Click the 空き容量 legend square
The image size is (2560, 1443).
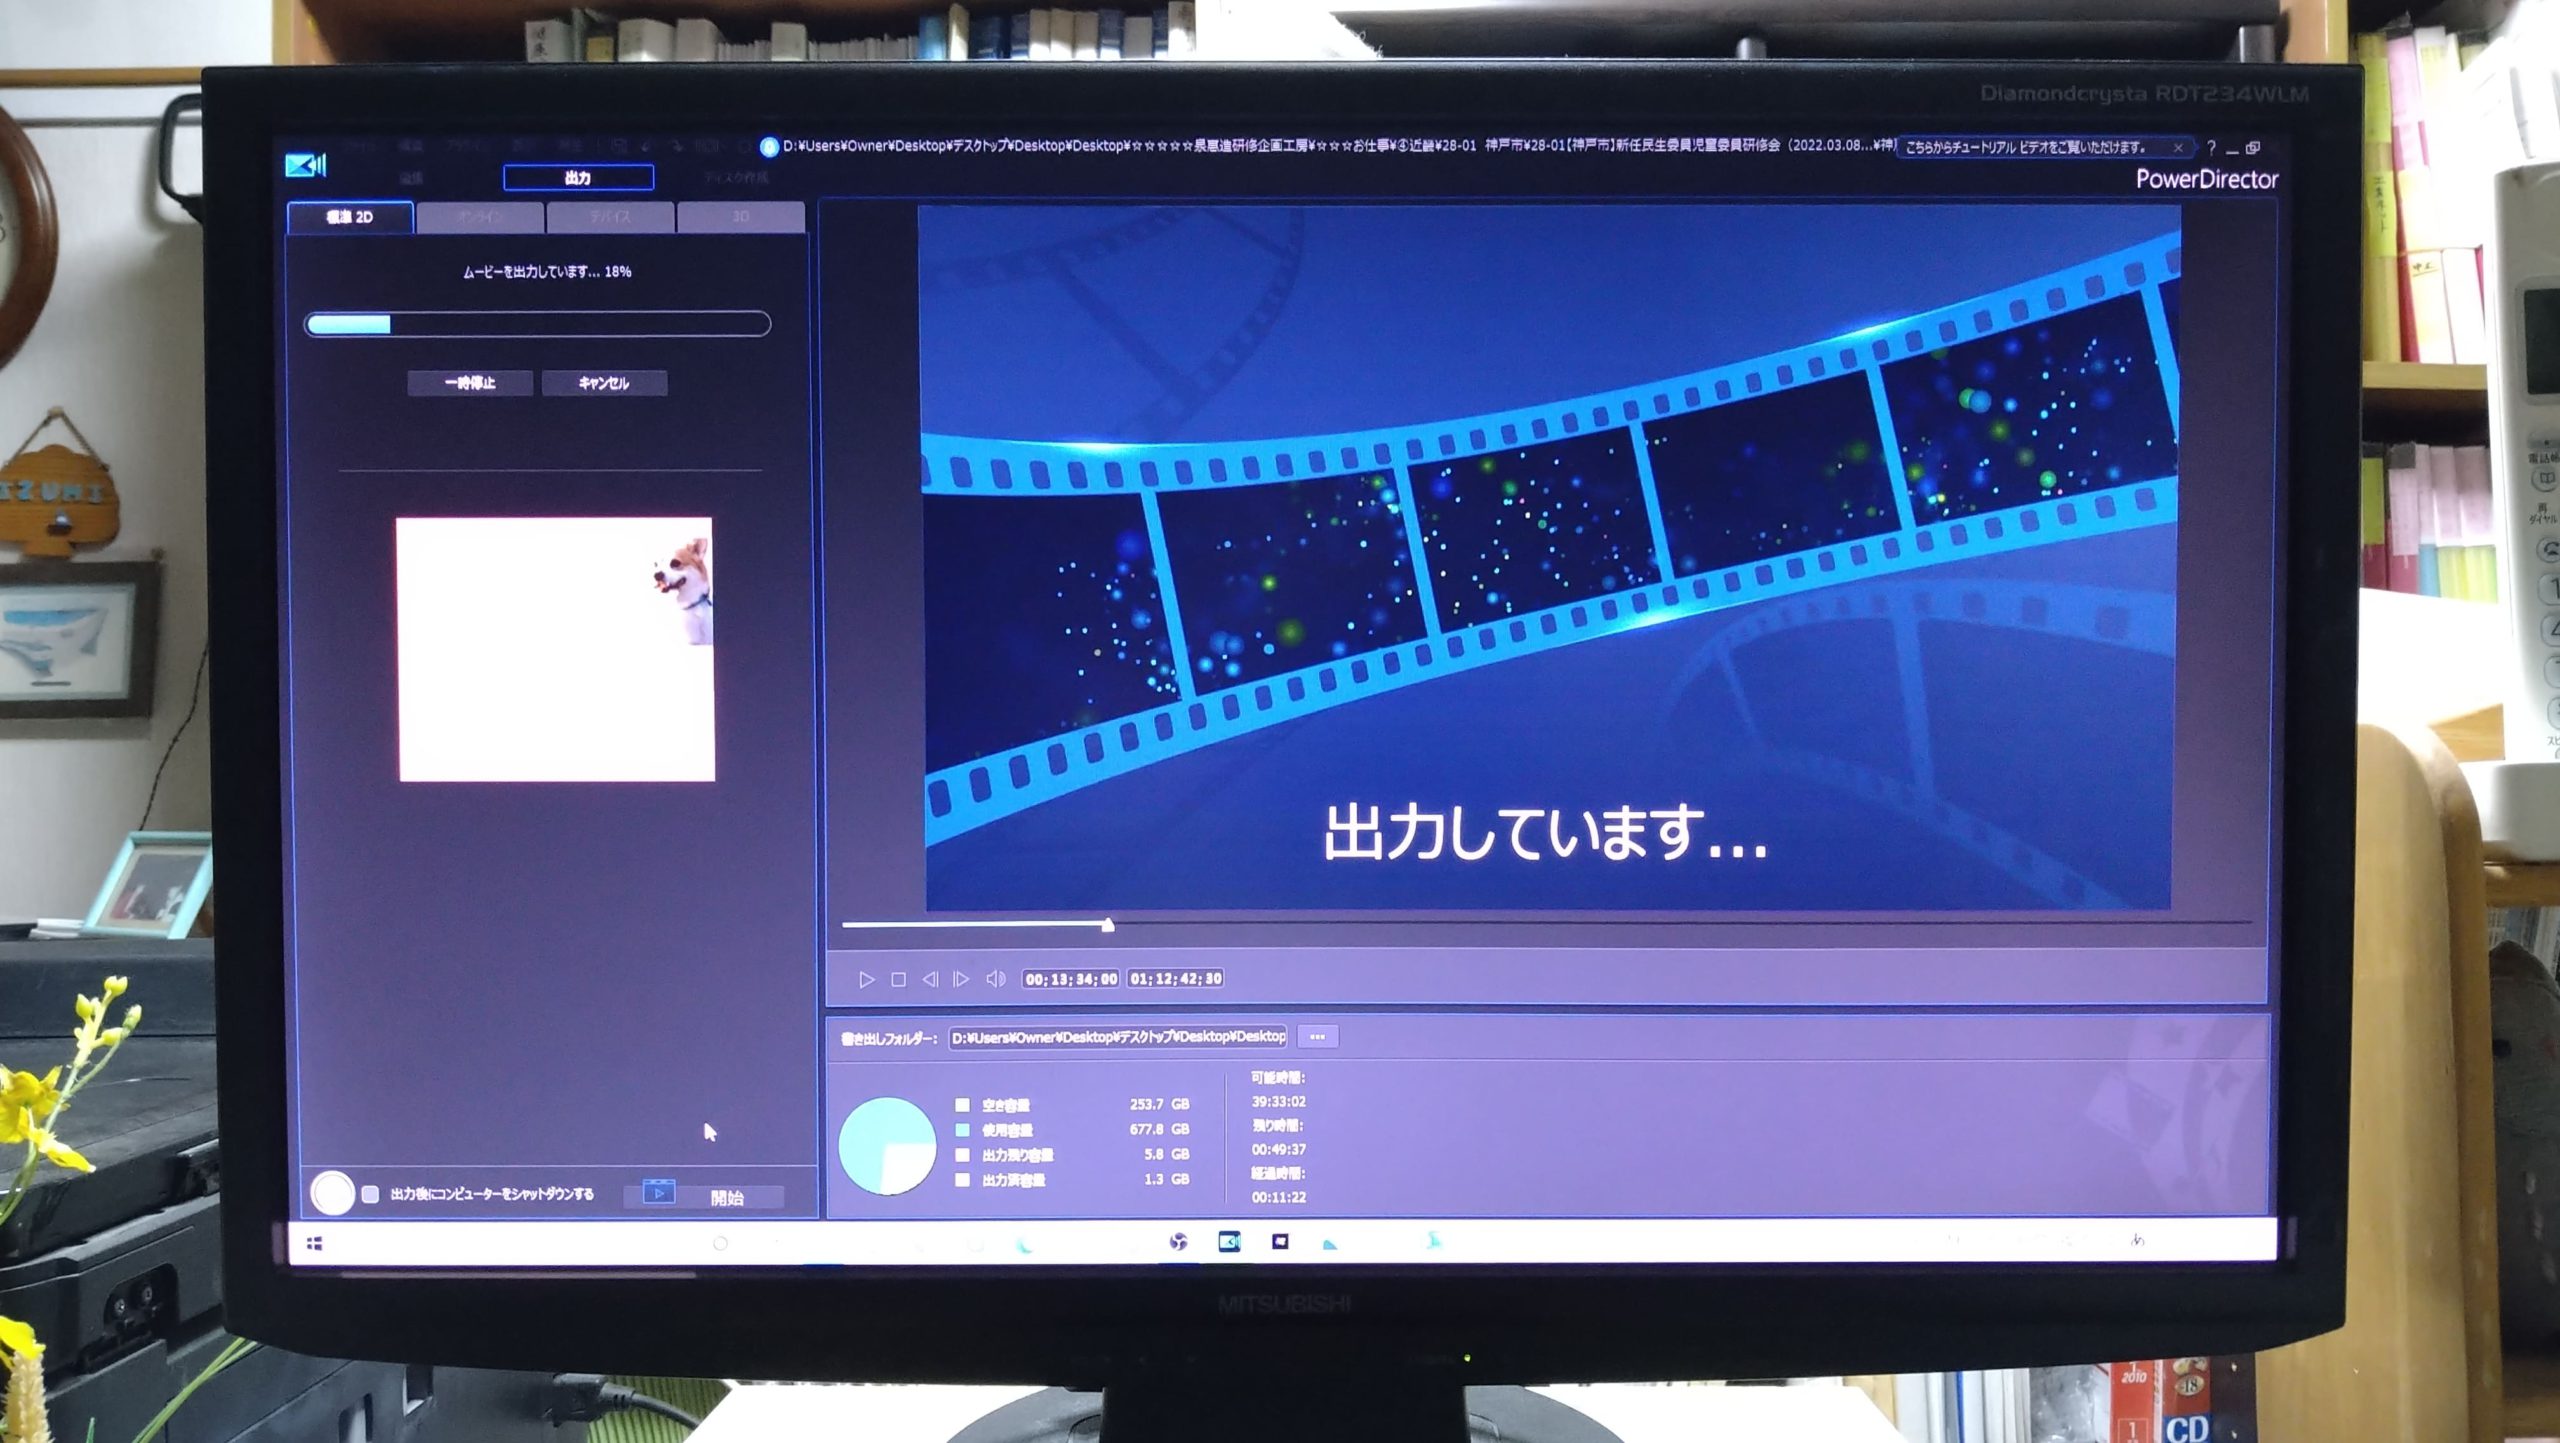click(x=962, y=1105)
